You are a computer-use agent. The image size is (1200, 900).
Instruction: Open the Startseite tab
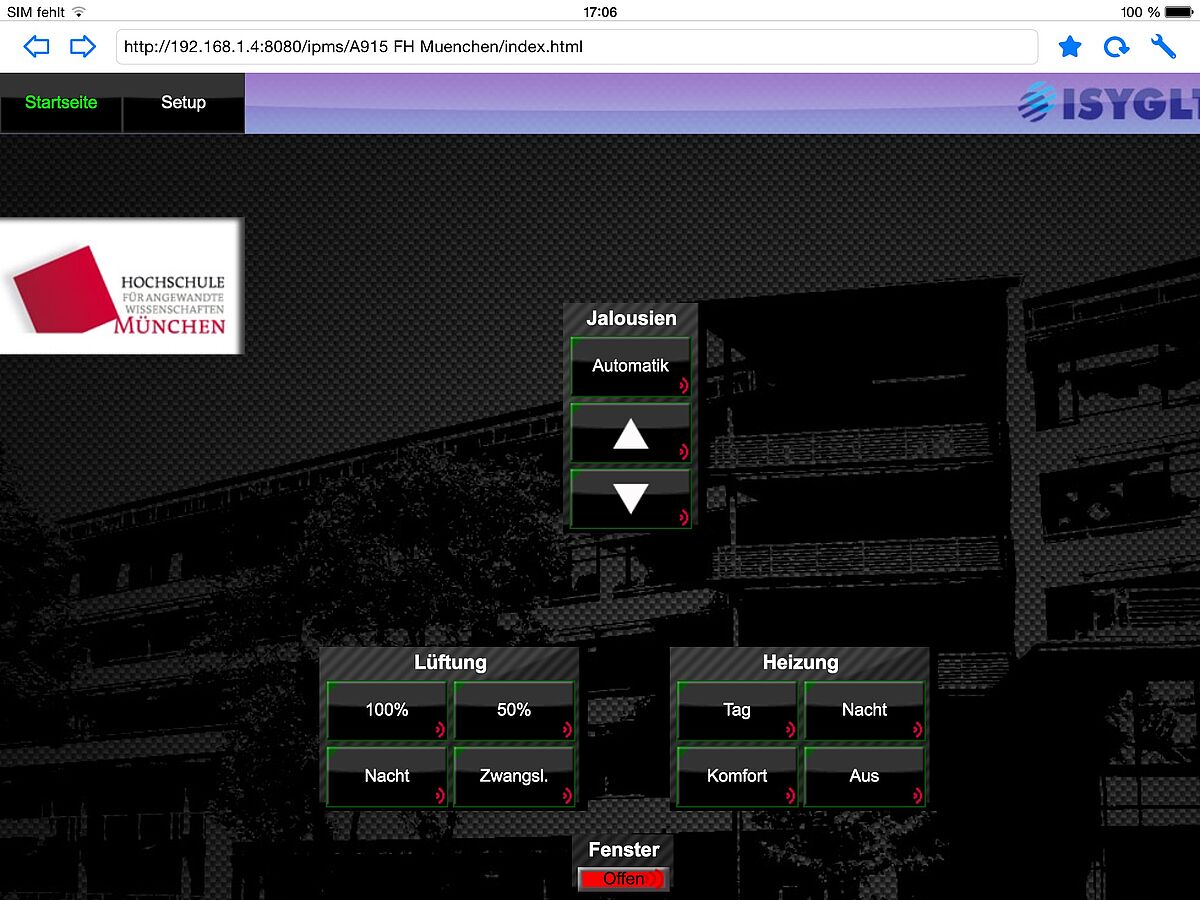(61, 103)
